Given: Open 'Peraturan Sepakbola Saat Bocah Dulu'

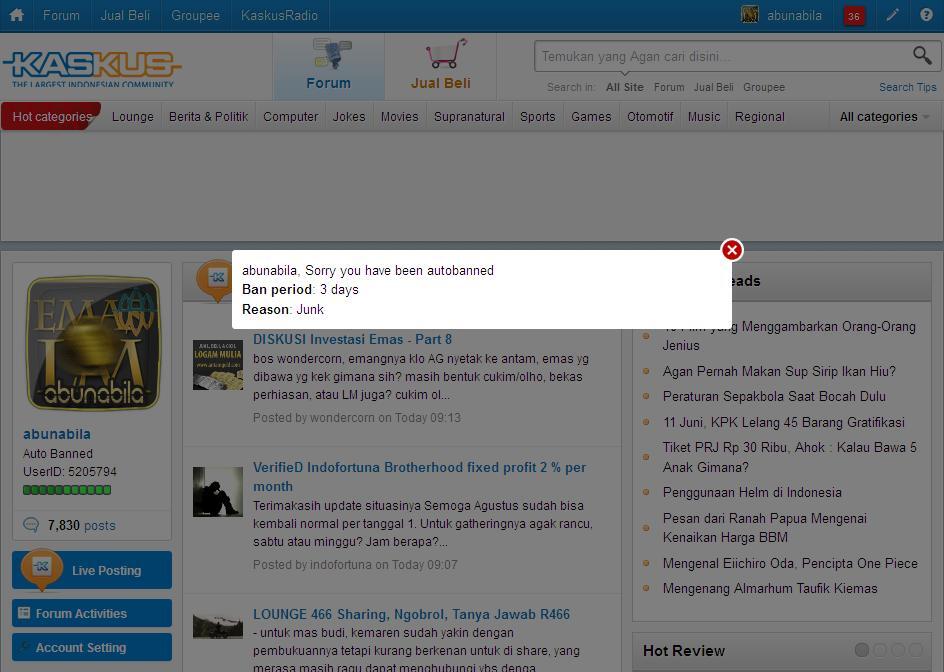Looking at the screenshot, I should [774, 396].
